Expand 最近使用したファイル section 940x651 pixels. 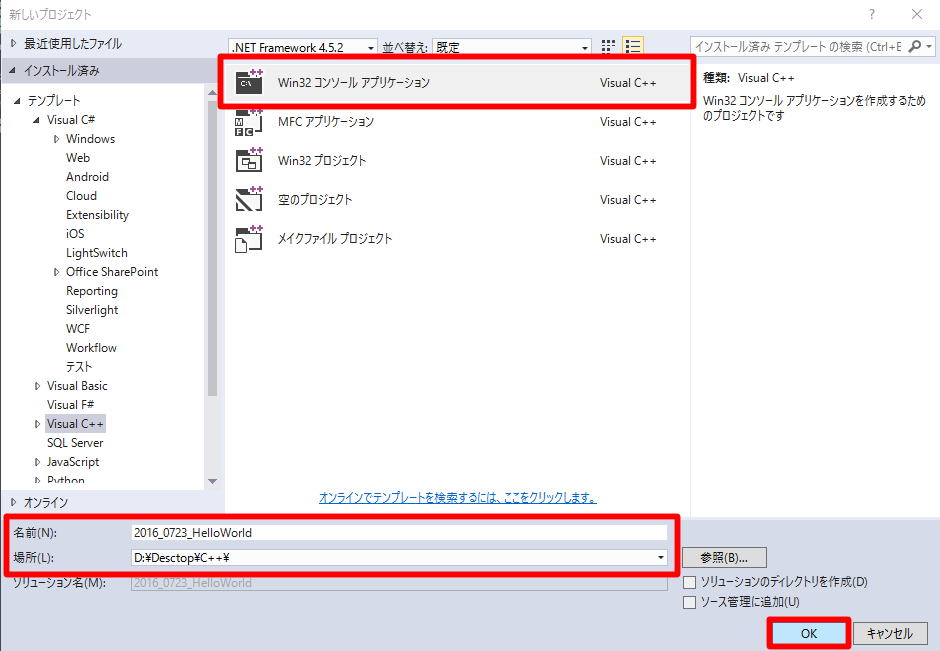13,43
